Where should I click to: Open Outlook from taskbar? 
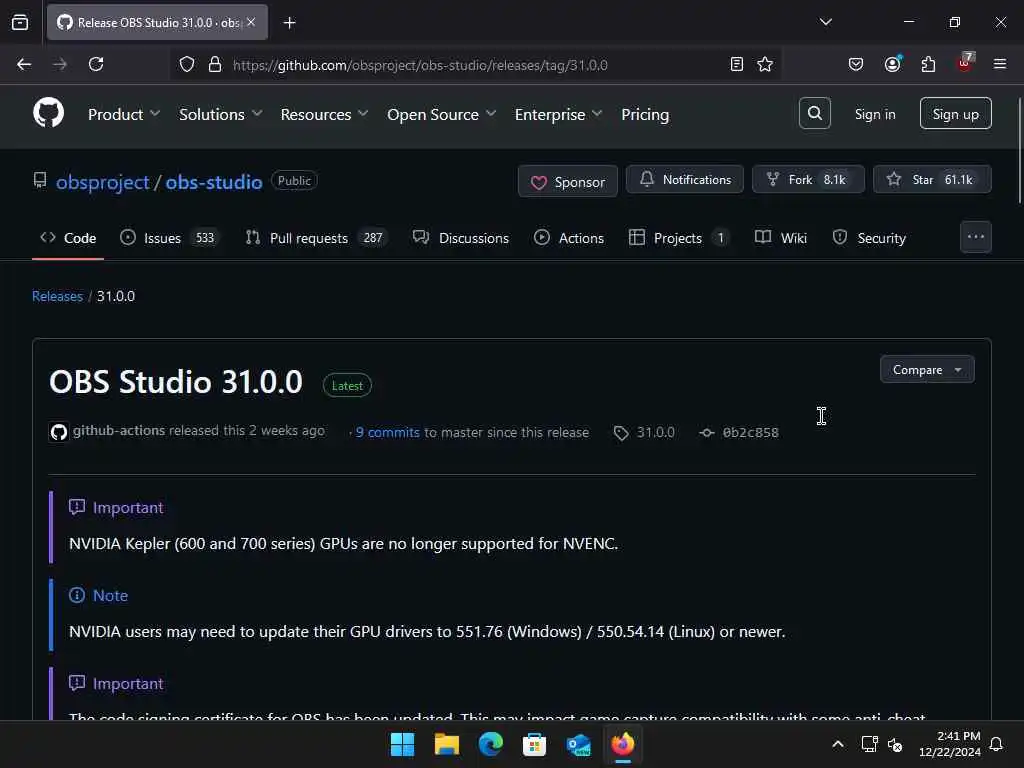pos(579,744)
